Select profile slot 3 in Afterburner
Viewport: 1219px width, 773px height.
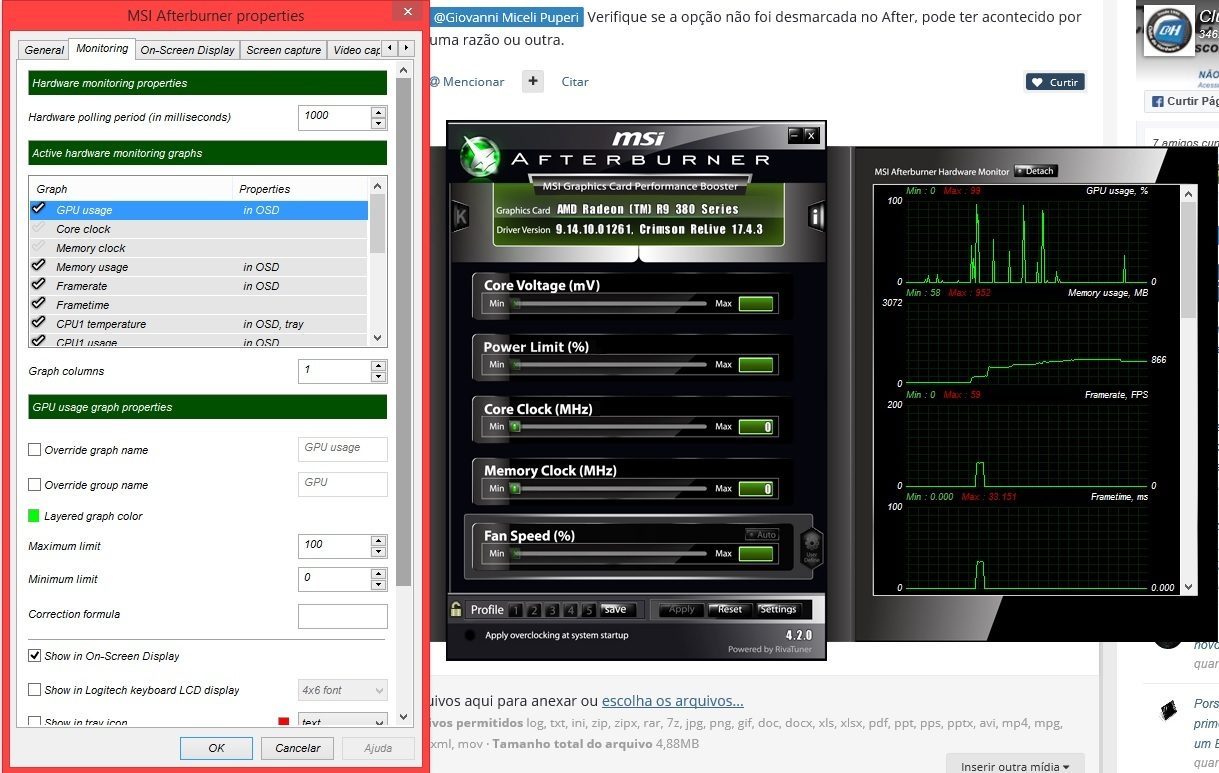[552, 610]
